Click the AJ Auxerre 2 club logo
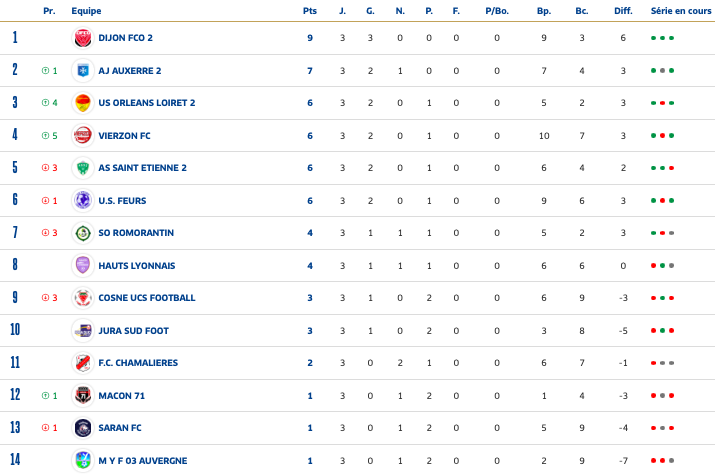Screen dimensions: 715x475 [x=83, y=71]
